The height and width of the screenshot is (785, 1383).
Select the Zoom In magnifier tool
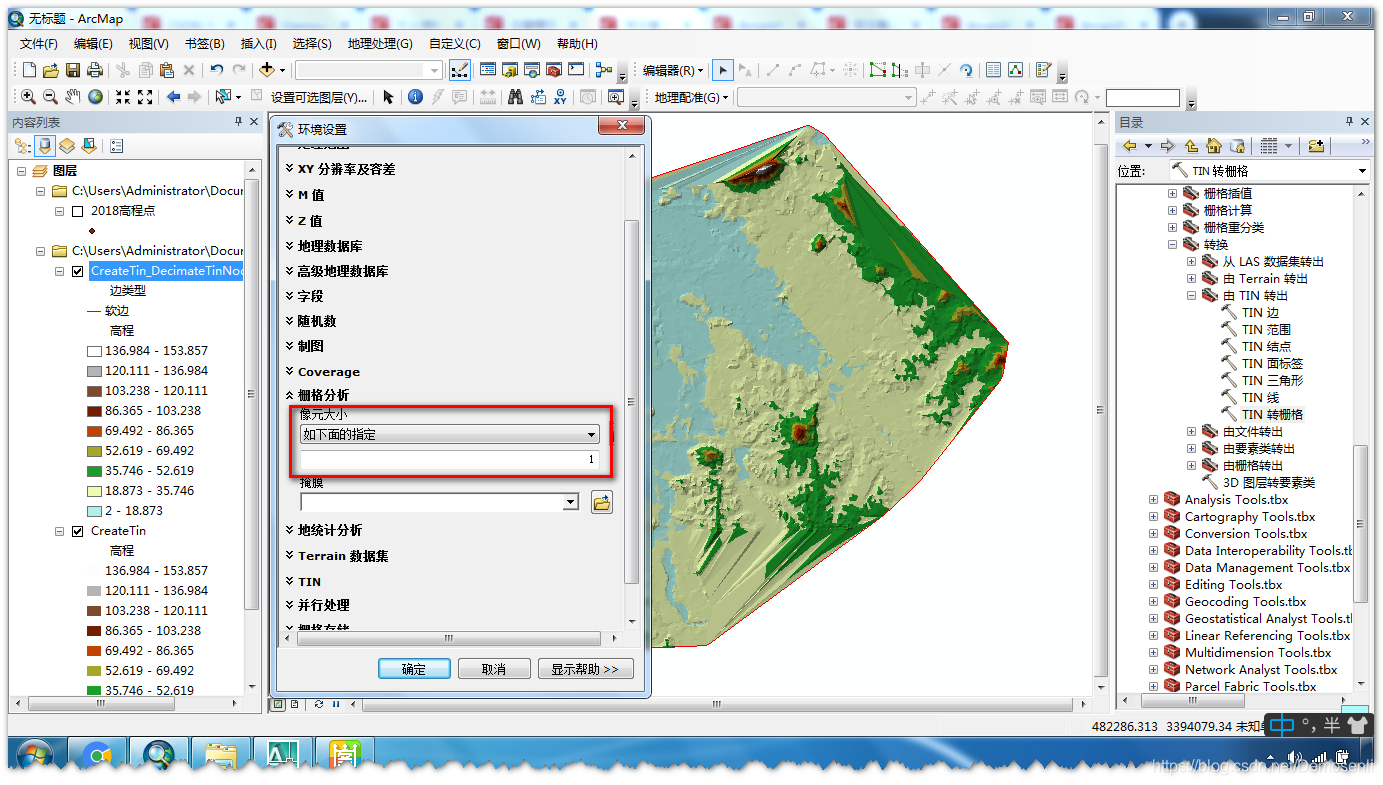(x=28, y=97)
